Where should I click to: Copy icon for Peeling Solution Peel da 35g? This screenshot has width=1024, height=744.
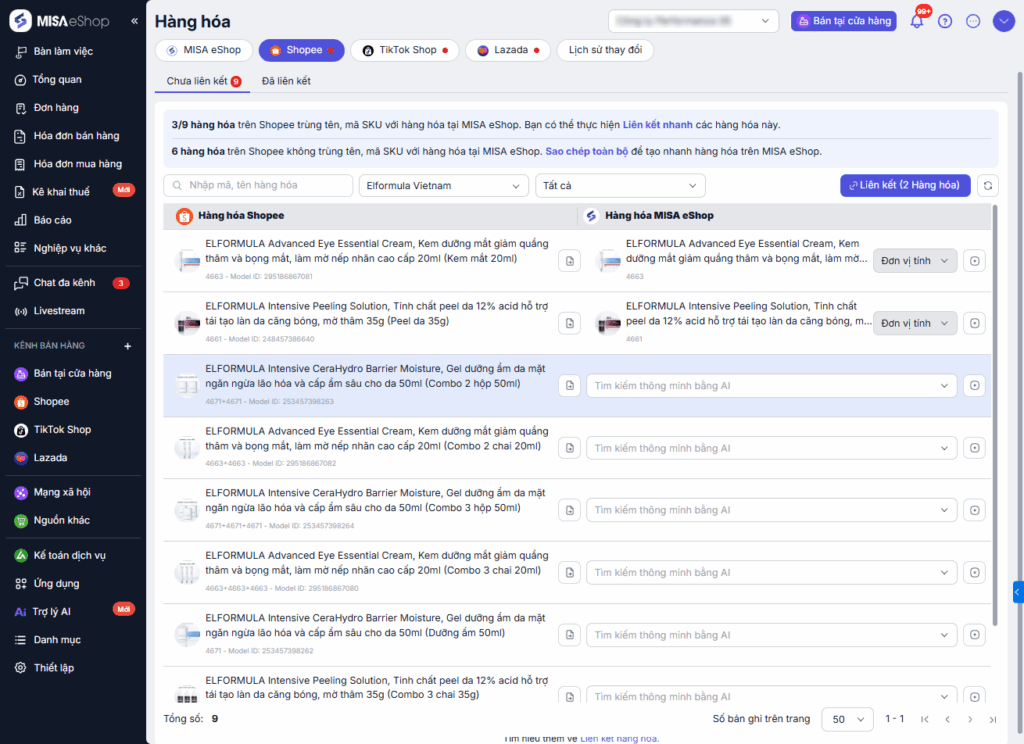click(x=569, y=323)
